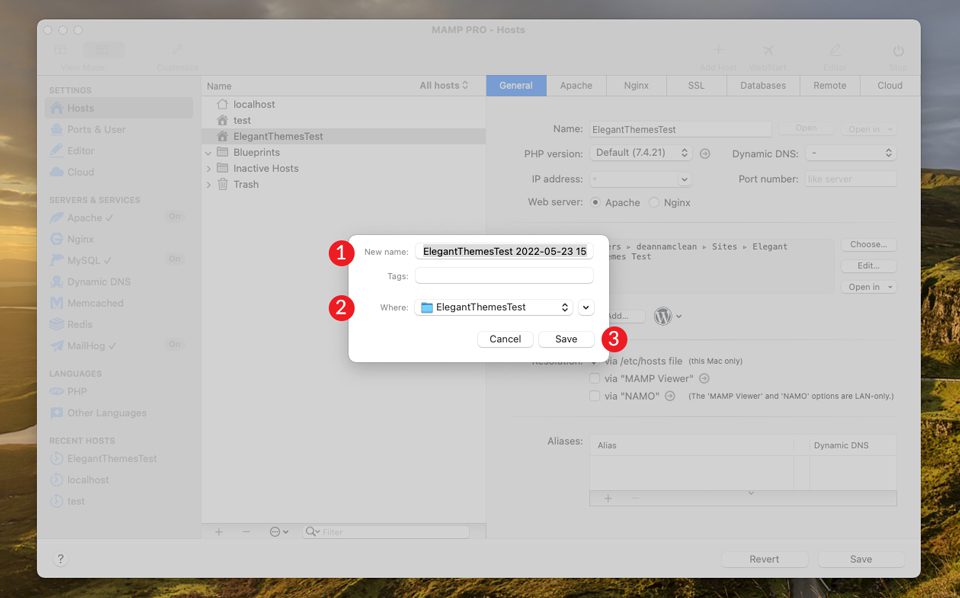Screen dimensions: 960x598
Task: Click the WordPress logo icon
Action: (x=663, y=316)
